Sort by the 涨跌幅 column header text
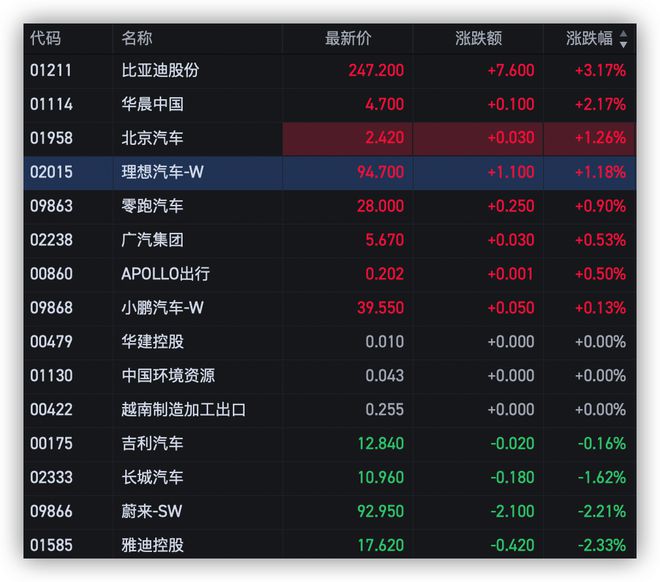Image resolution: width=660 pixels, height=582 pixels. pos(589,38)
